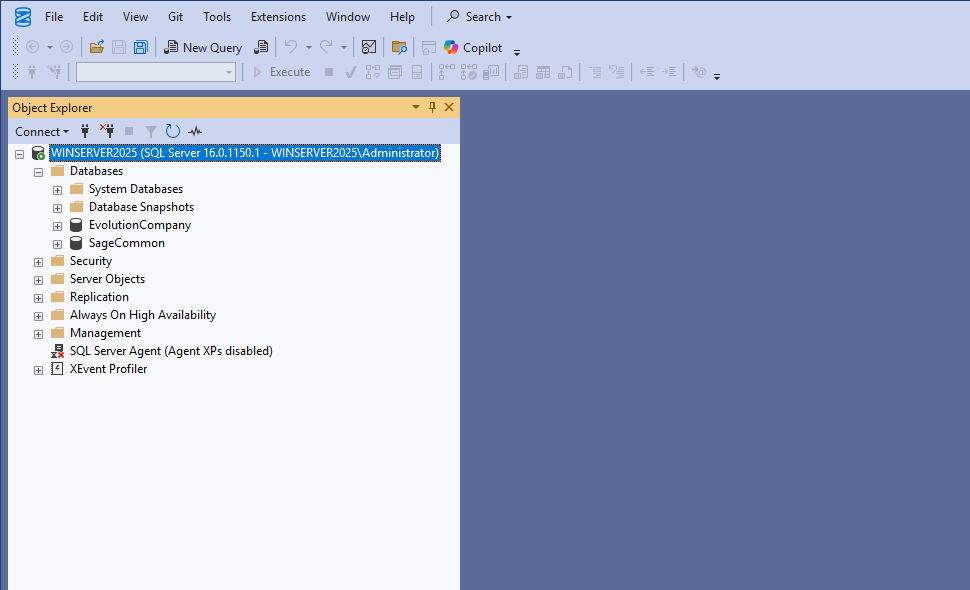970x590 pixels.
Task: Expand the EvolutionCompany database node
Action: click(x=58, y=225)
